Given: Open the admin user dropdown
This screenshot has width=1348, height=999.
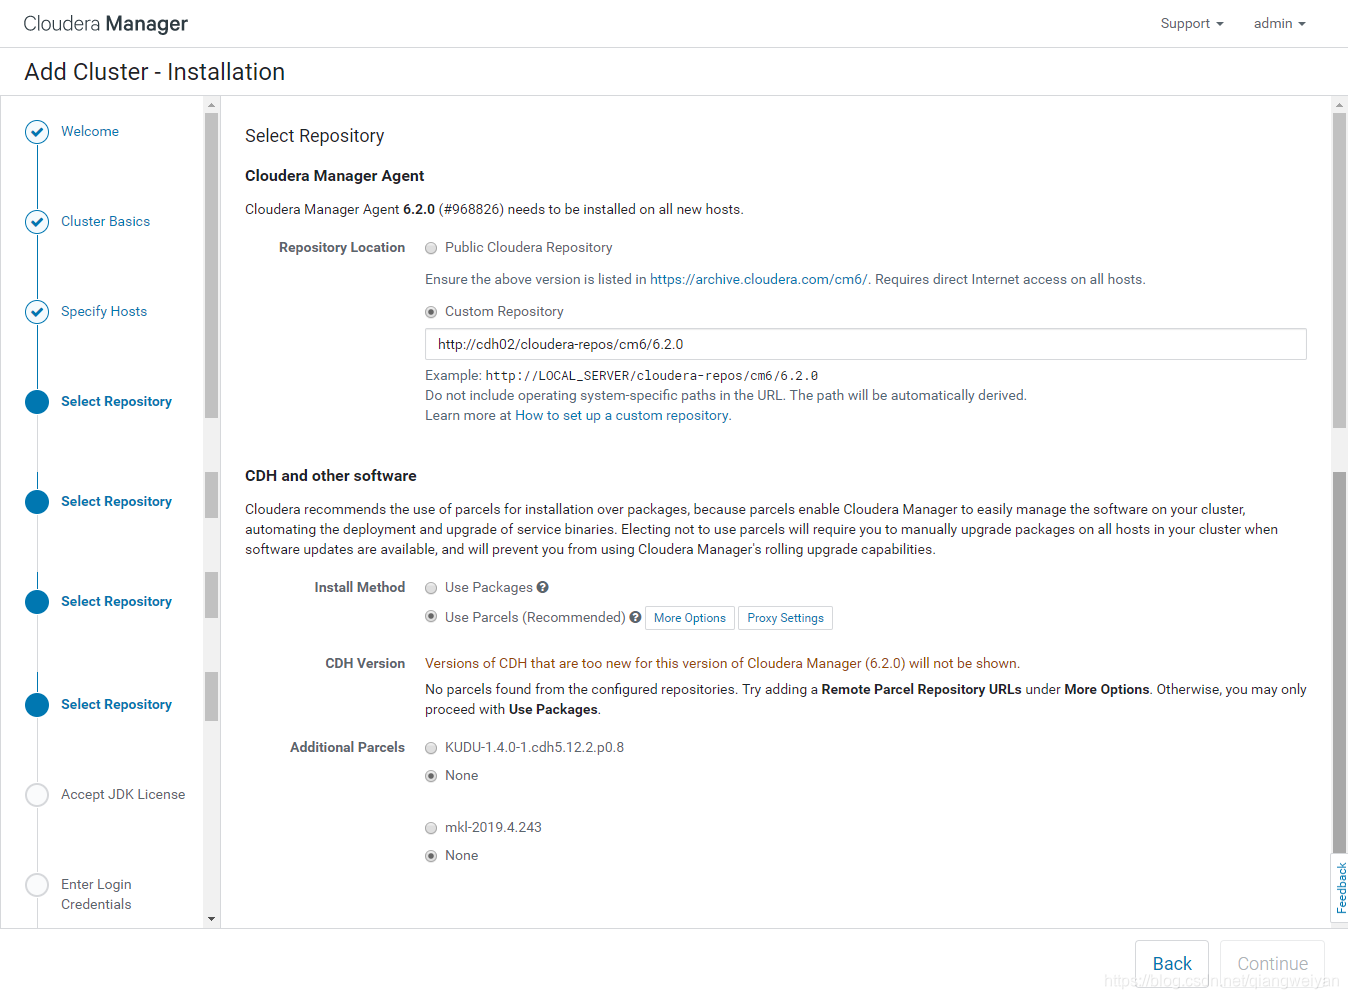Looking at the screenshot, I should [x=1279, y=23].
